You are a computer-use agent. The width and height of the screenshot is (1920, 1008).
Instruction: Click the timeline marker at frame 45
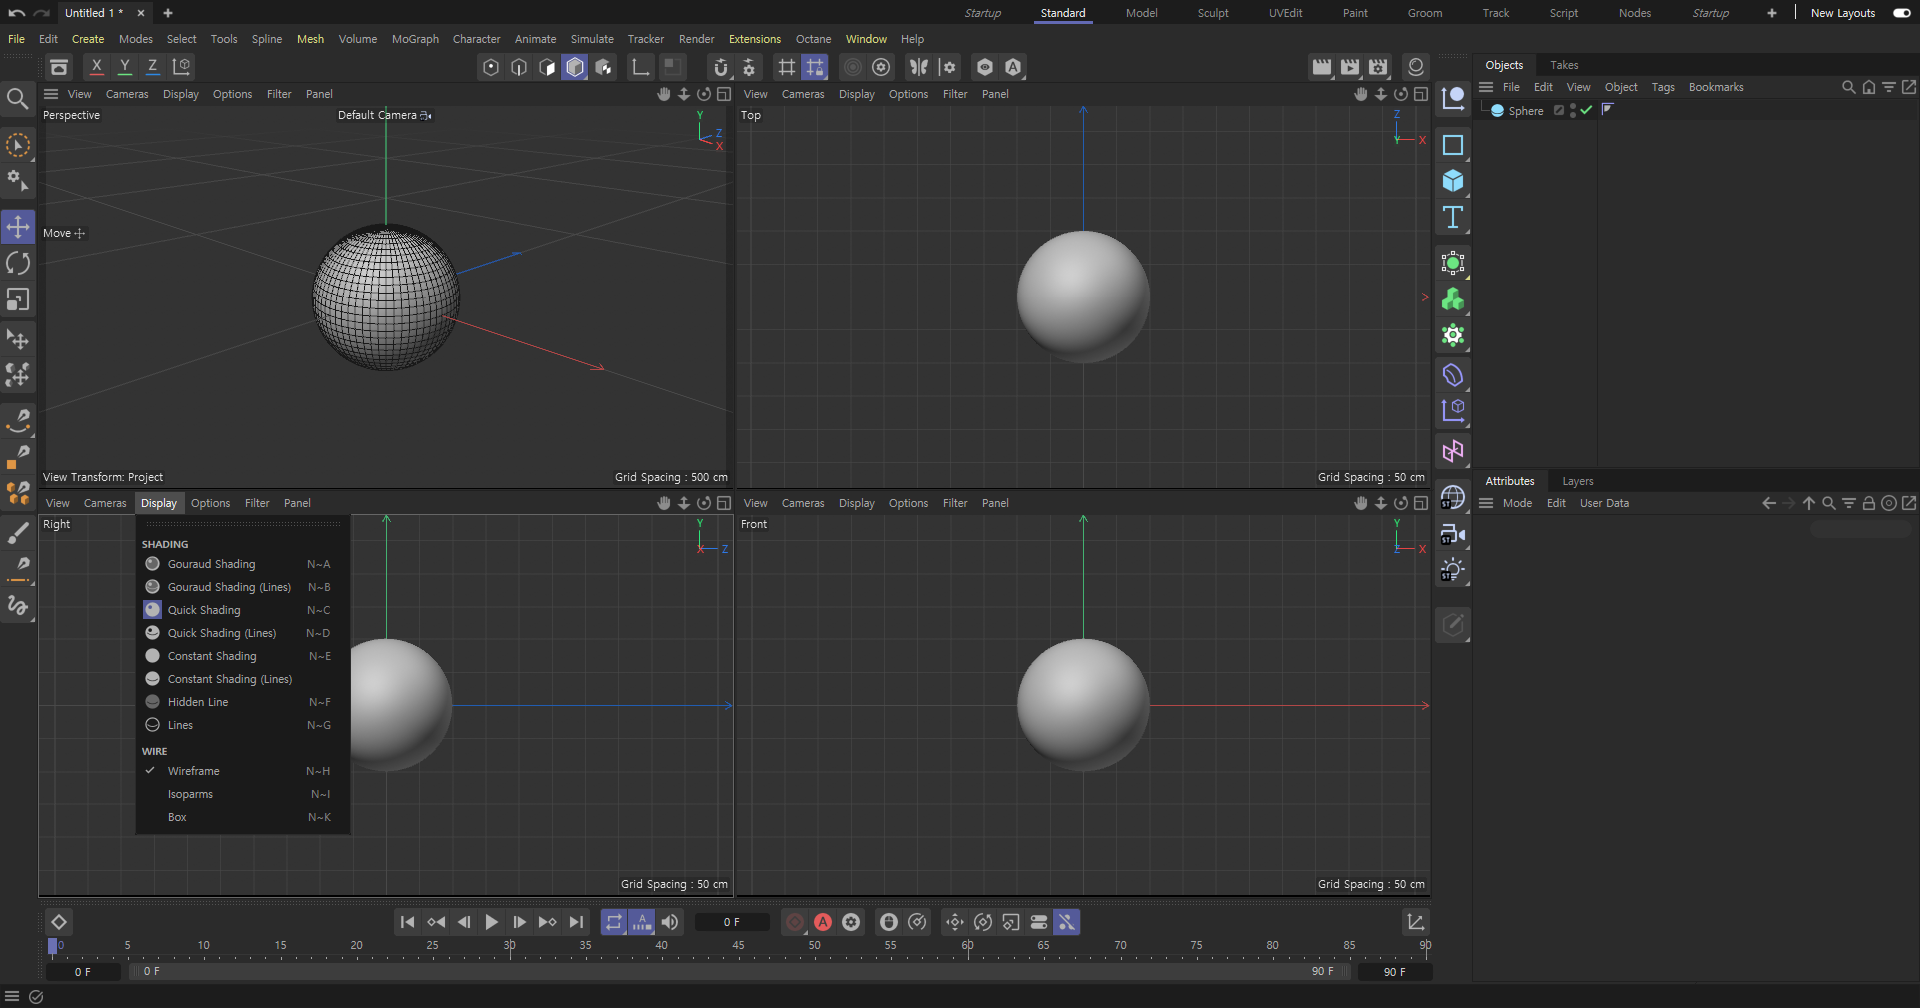coord(738,945)
